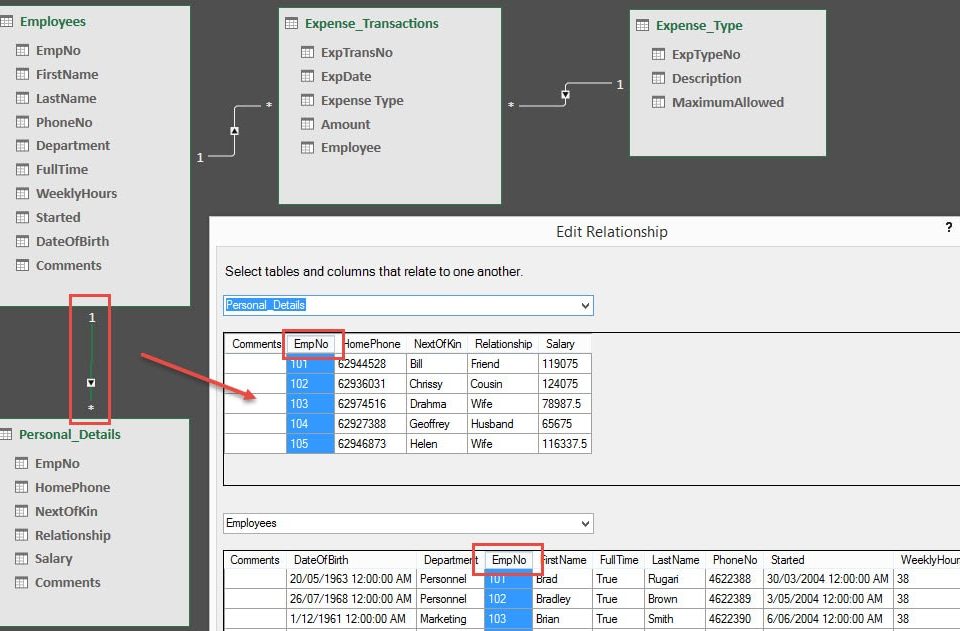Click the relationship cell Husband
Image resolution: width=960 pixels, height=631 pixels.
503,424
